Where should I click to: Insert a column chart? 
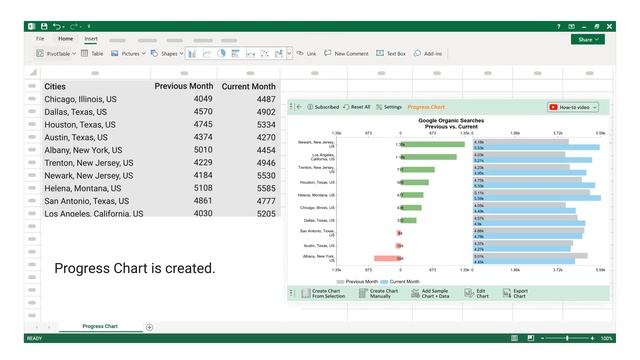point(192,53)
